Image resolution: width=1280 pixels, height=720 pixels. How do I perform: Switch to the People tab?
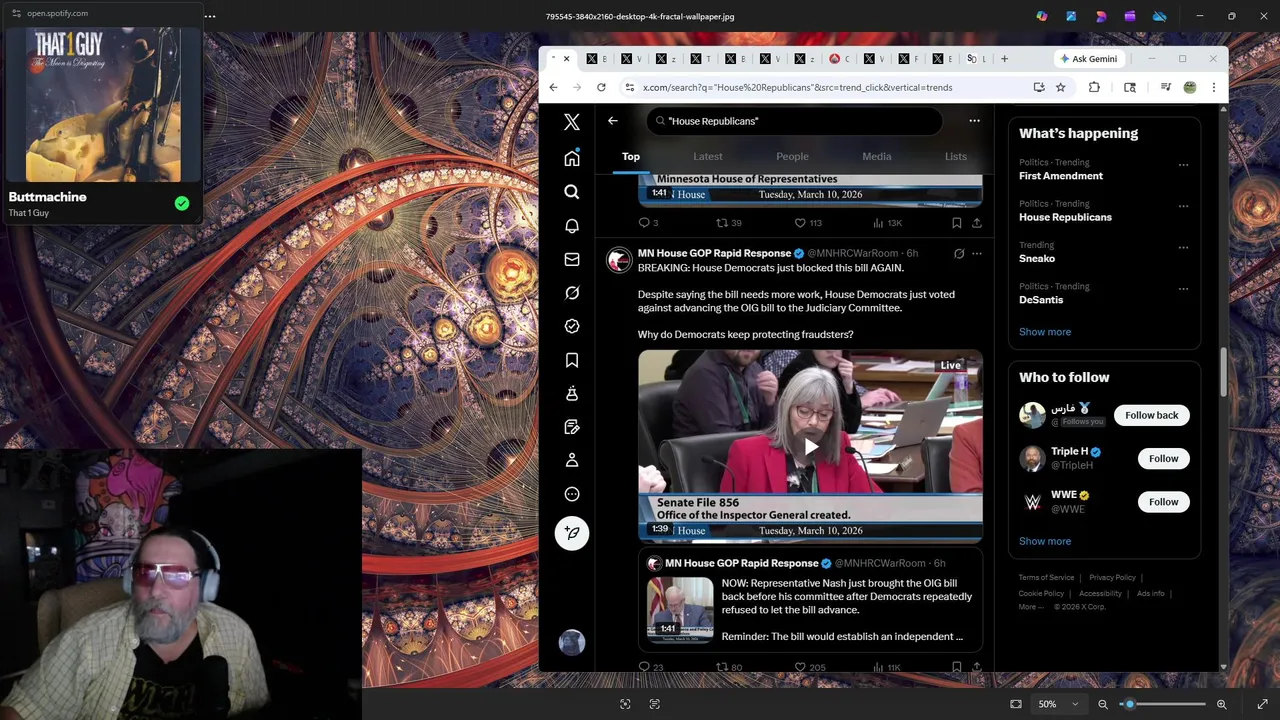792,156
